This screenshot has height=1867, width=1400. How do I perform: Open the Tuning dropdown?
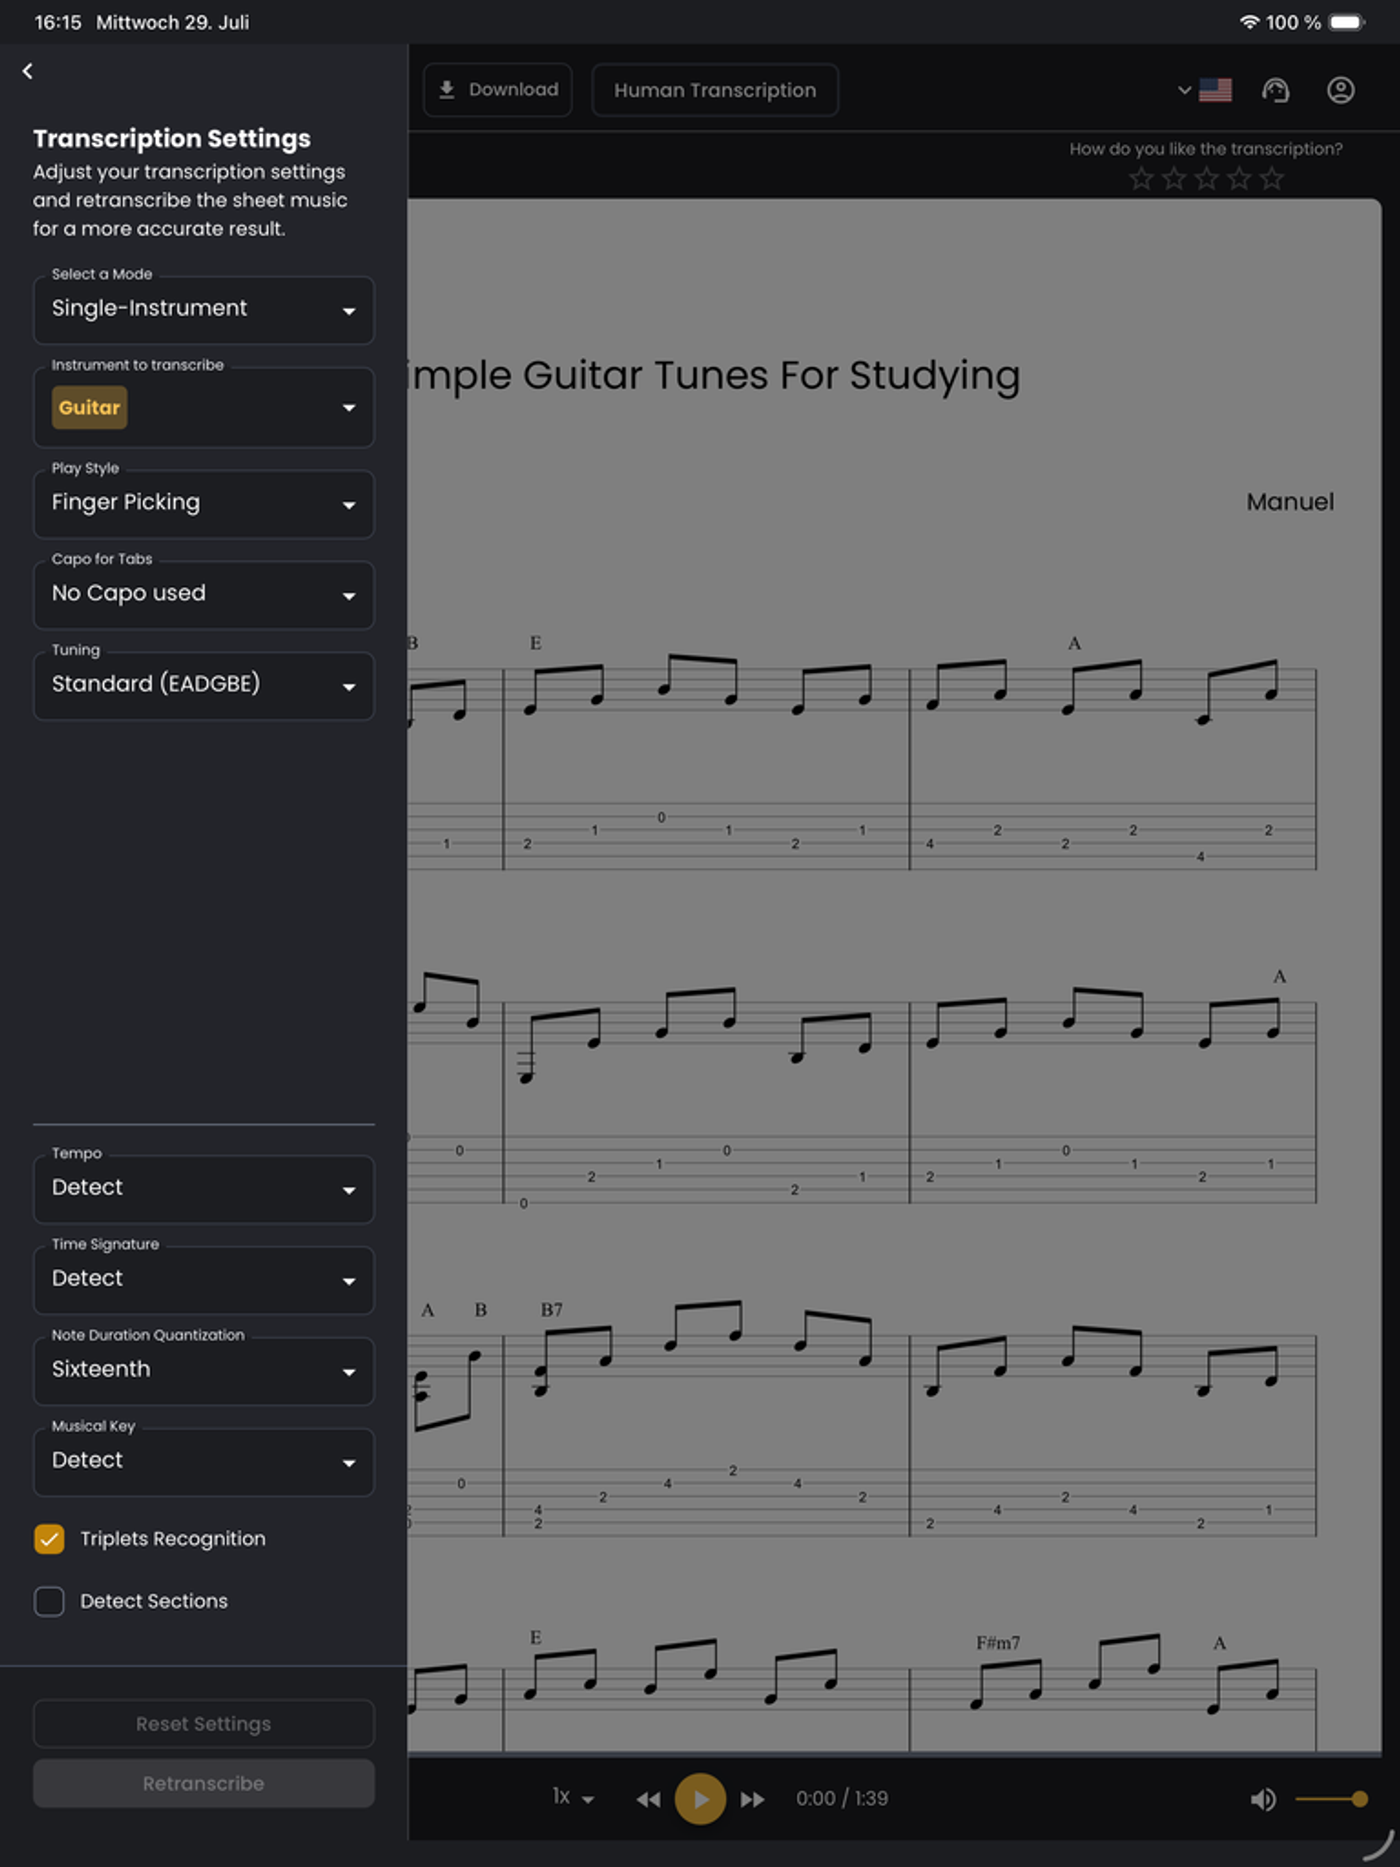204,686
